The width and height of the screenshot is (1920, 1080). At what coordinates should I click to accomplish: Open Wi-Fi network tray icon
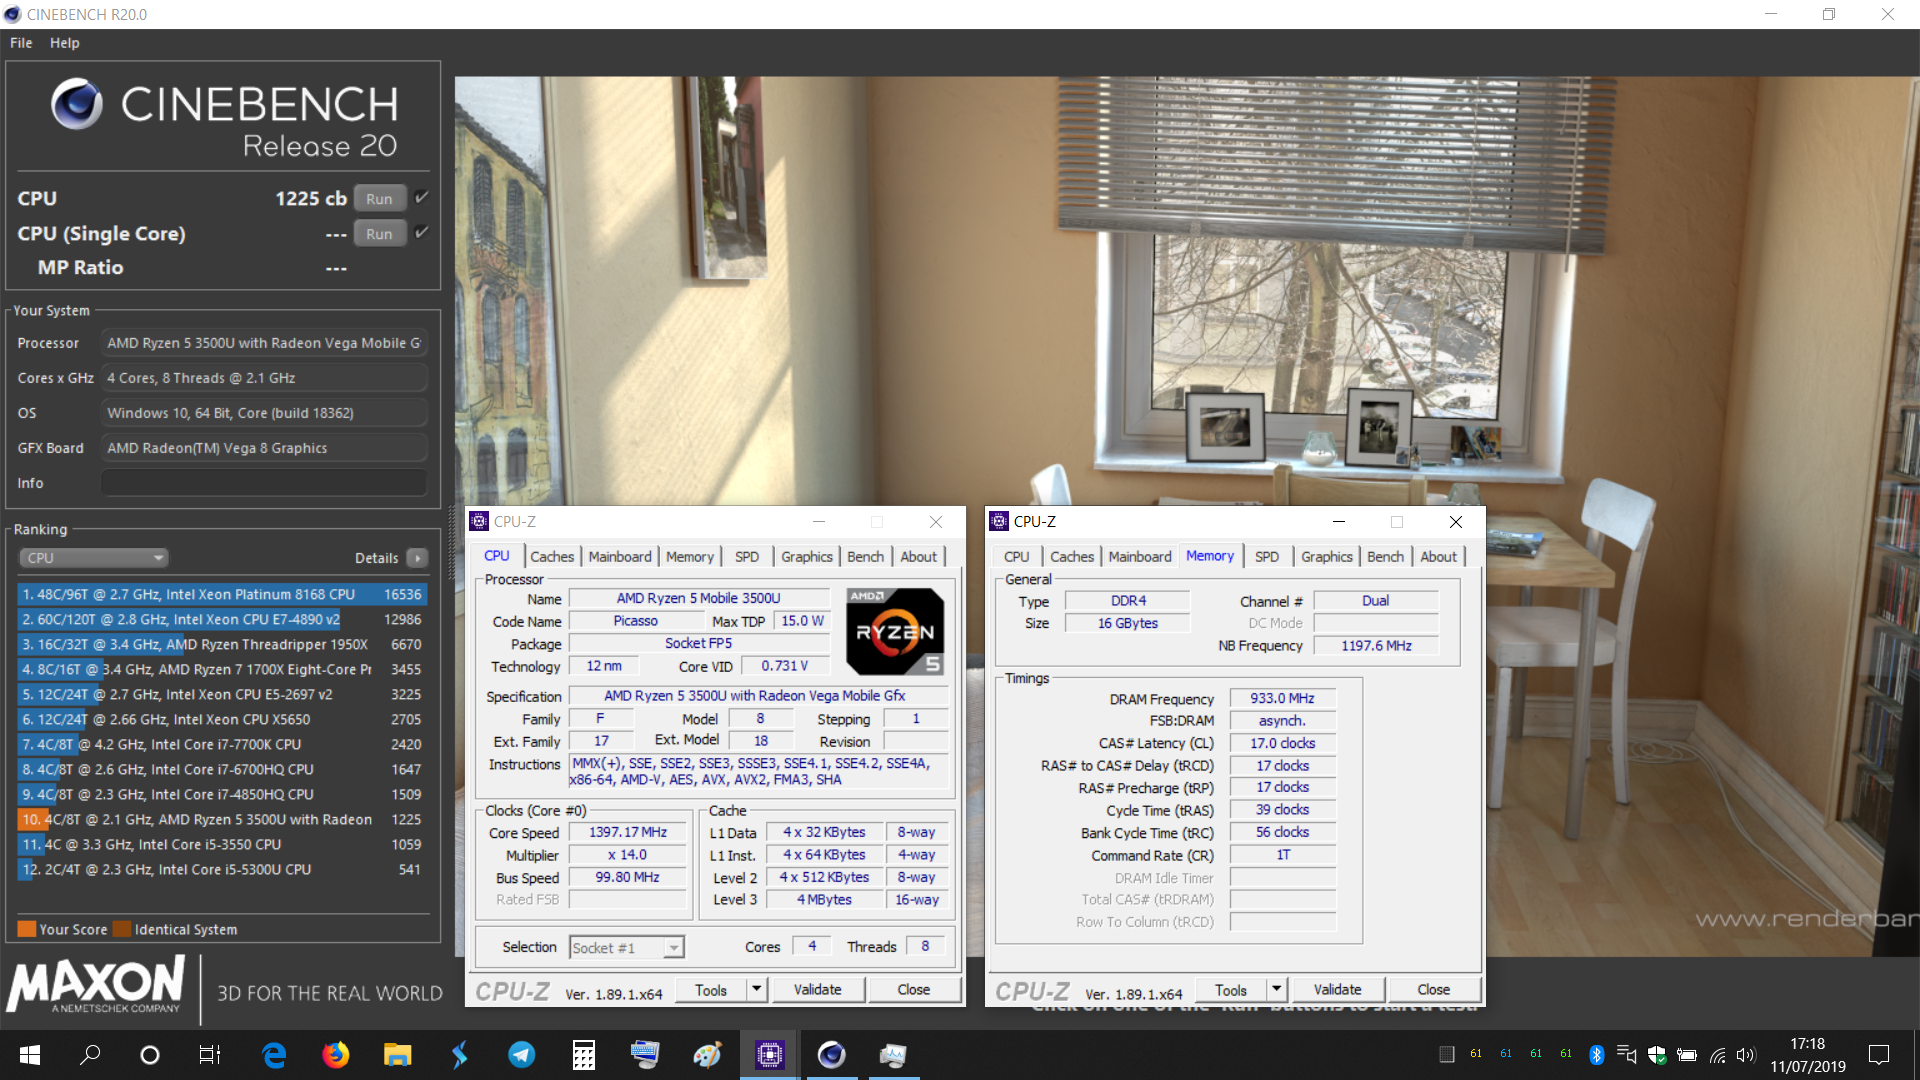click(x=1717, y=1055)
